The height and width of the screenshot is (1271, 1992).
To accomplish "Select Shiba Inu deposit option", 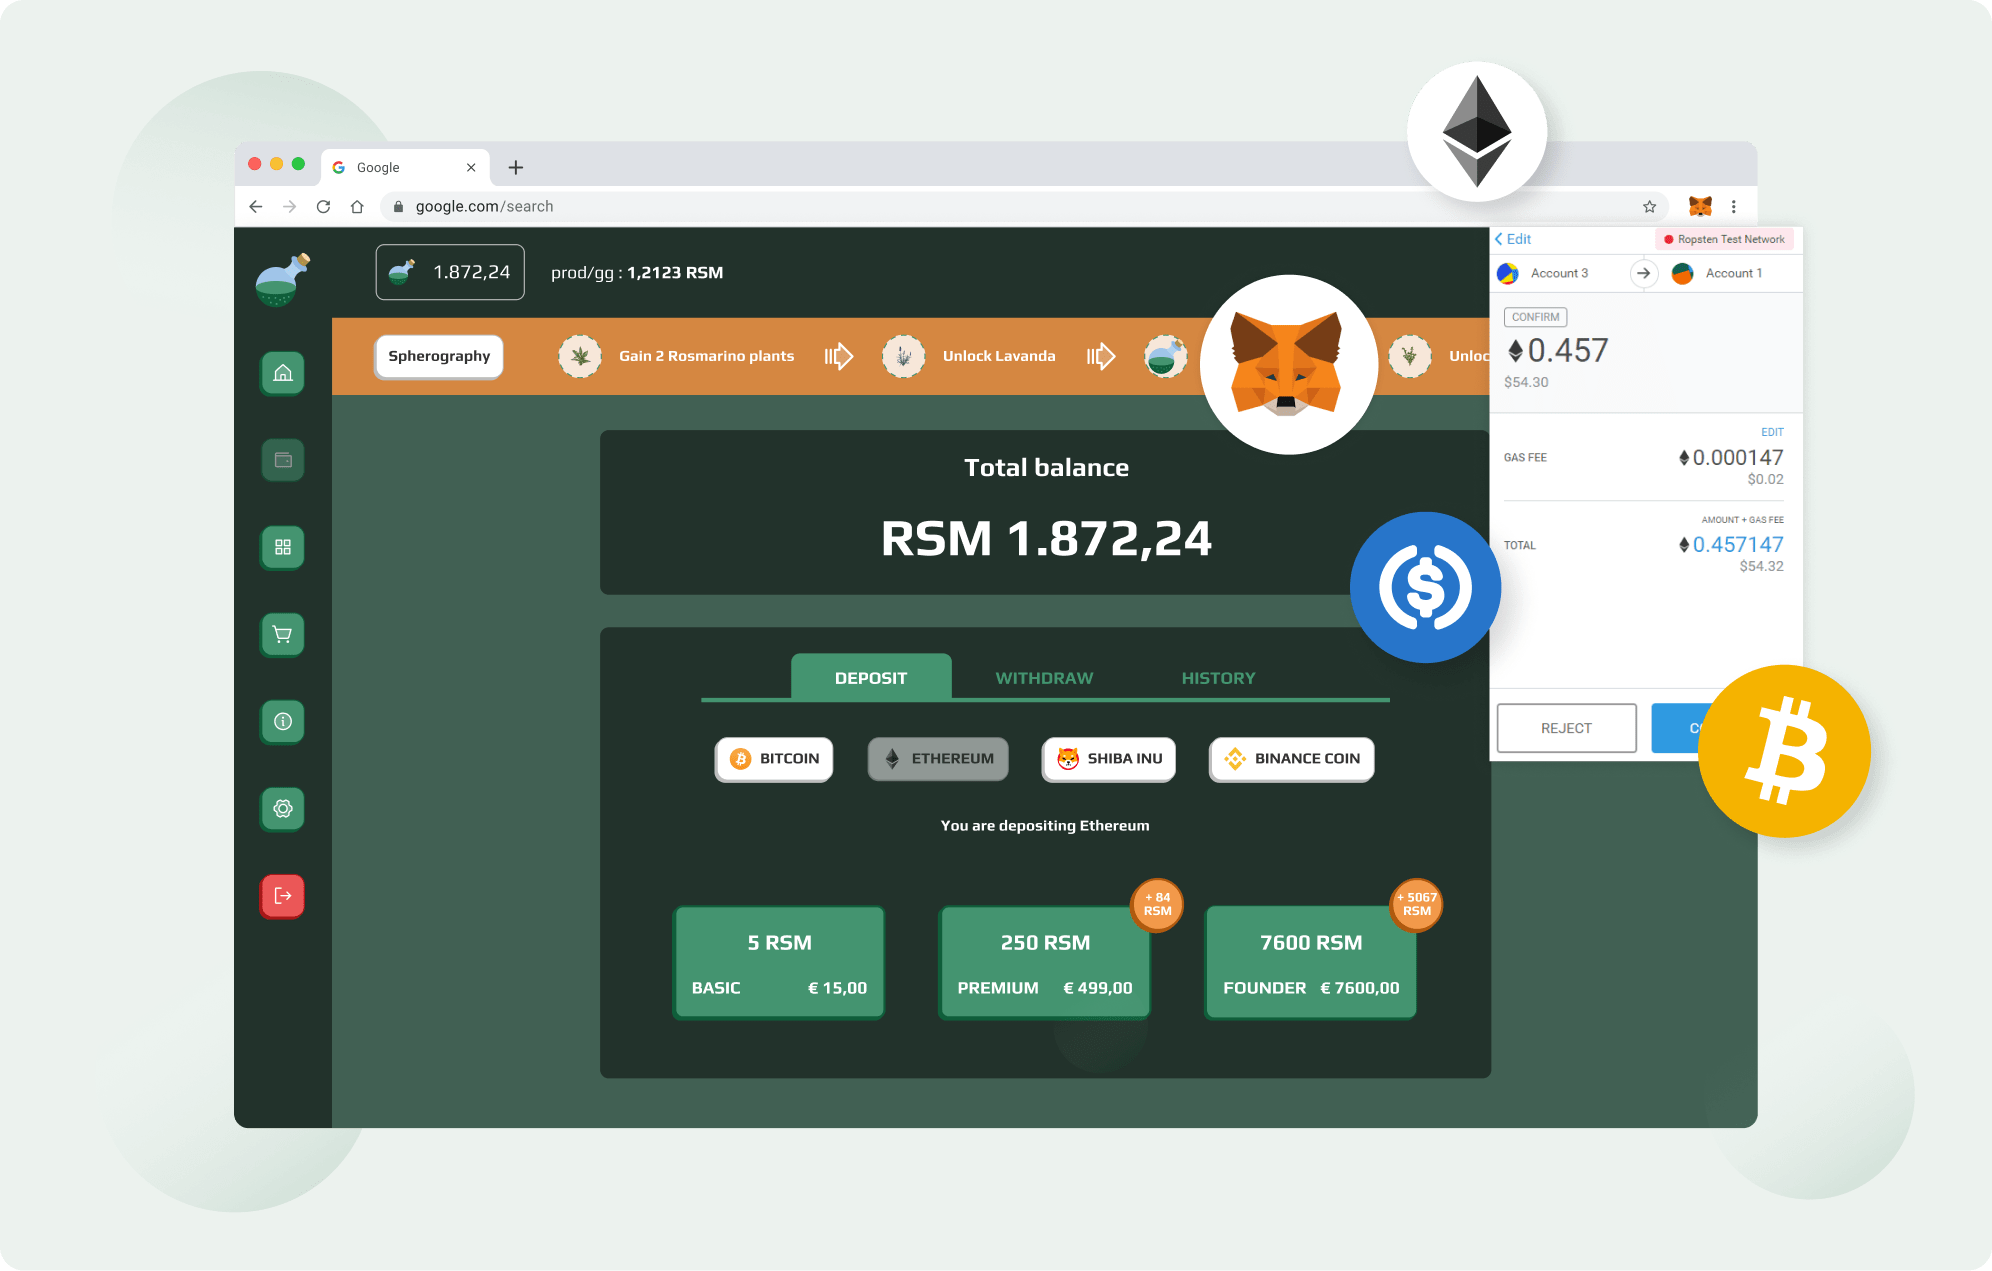I will pos(1109,759).
